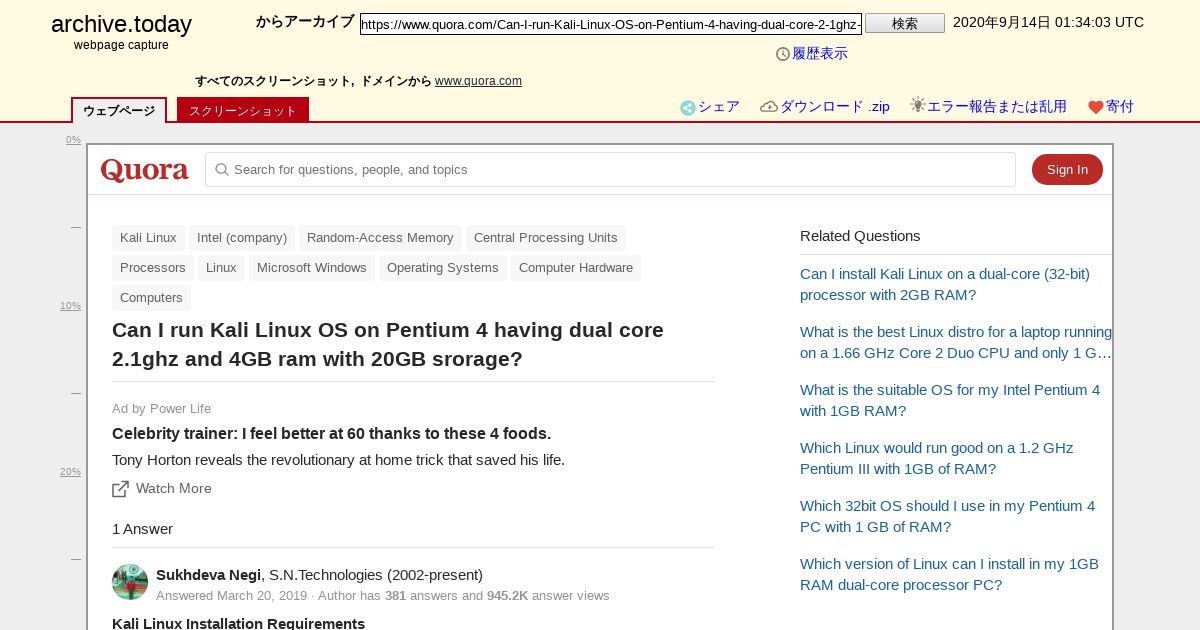Open the Celebrity trainer ad headline
This screenshot has height=630, width=1200.
click(331, 434)
